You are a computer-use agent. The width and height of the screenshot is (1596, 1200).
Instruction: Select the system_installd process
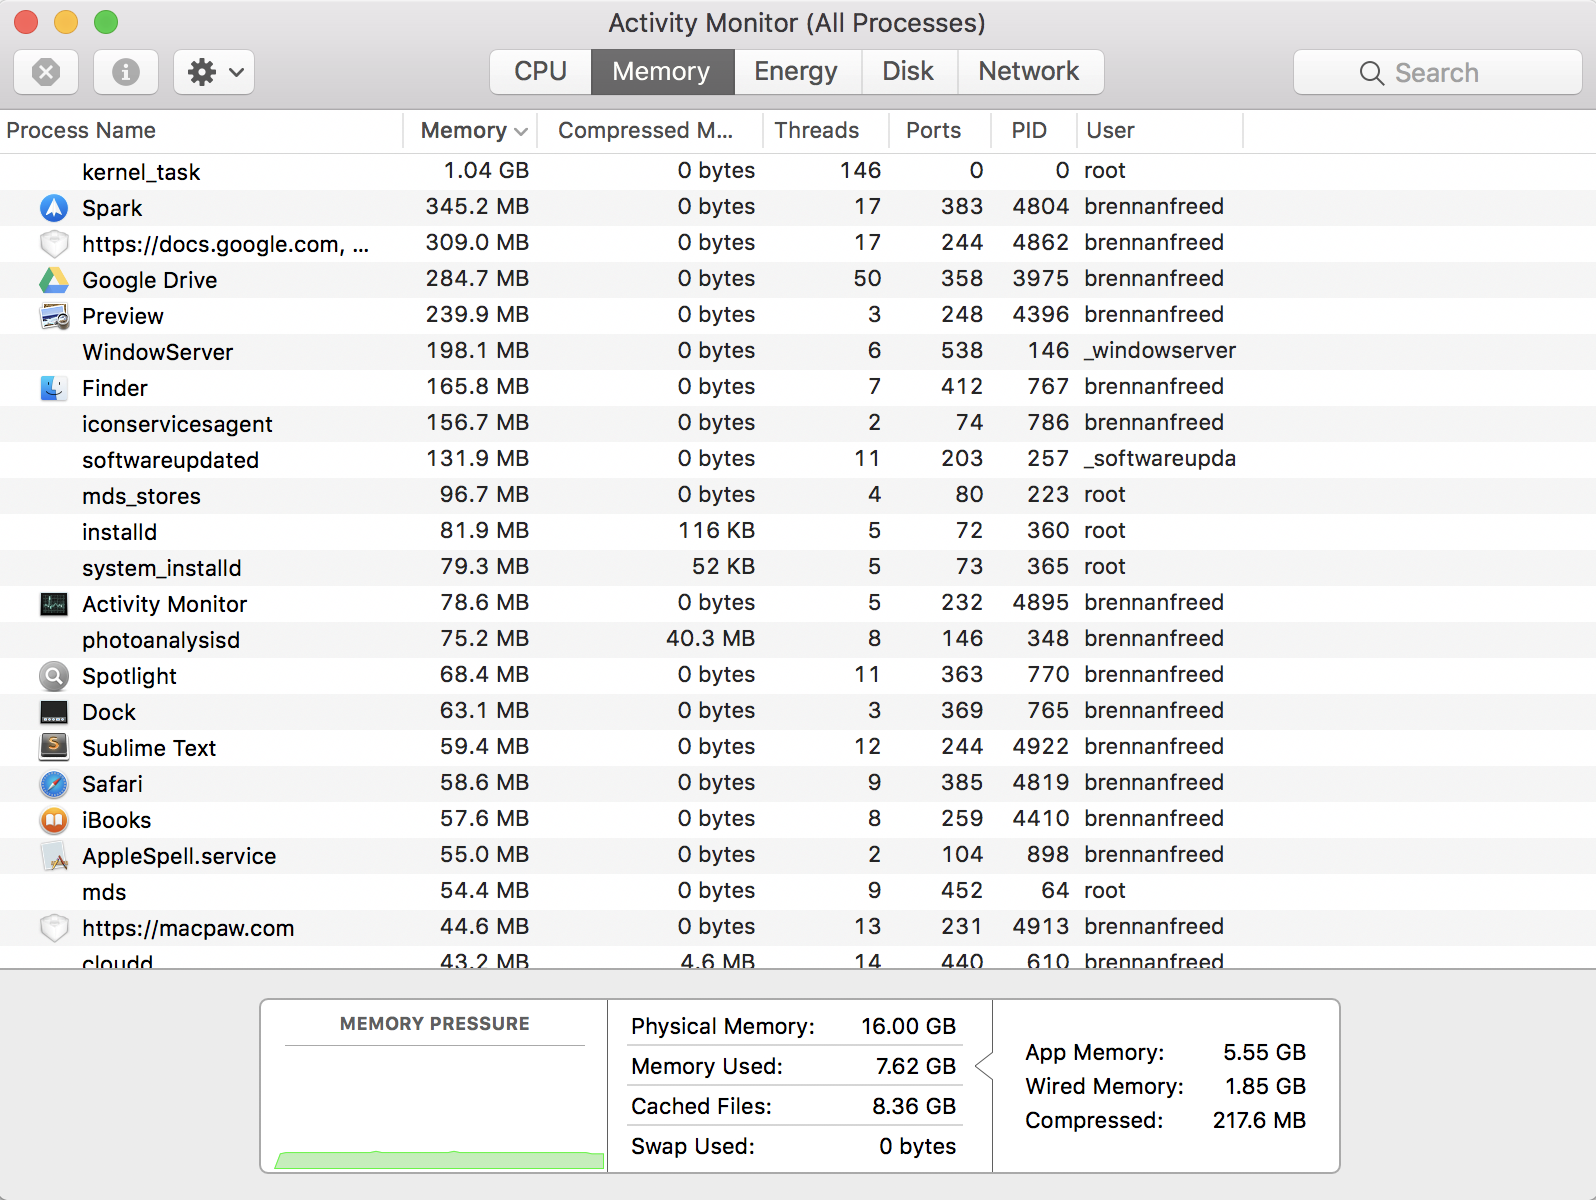[x=798, y=568]
